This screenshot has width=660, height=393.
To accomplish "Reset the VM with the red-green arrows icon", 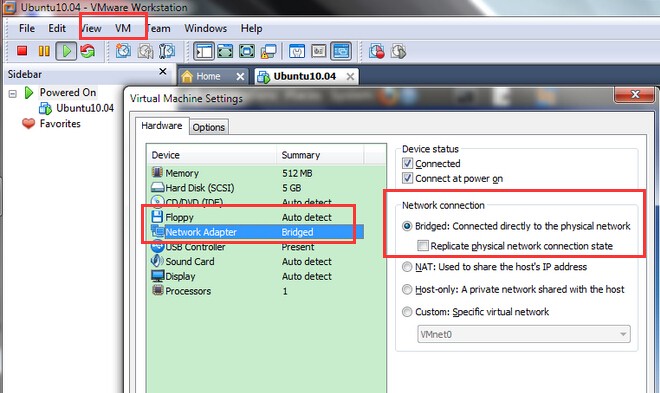I will 88,51.
